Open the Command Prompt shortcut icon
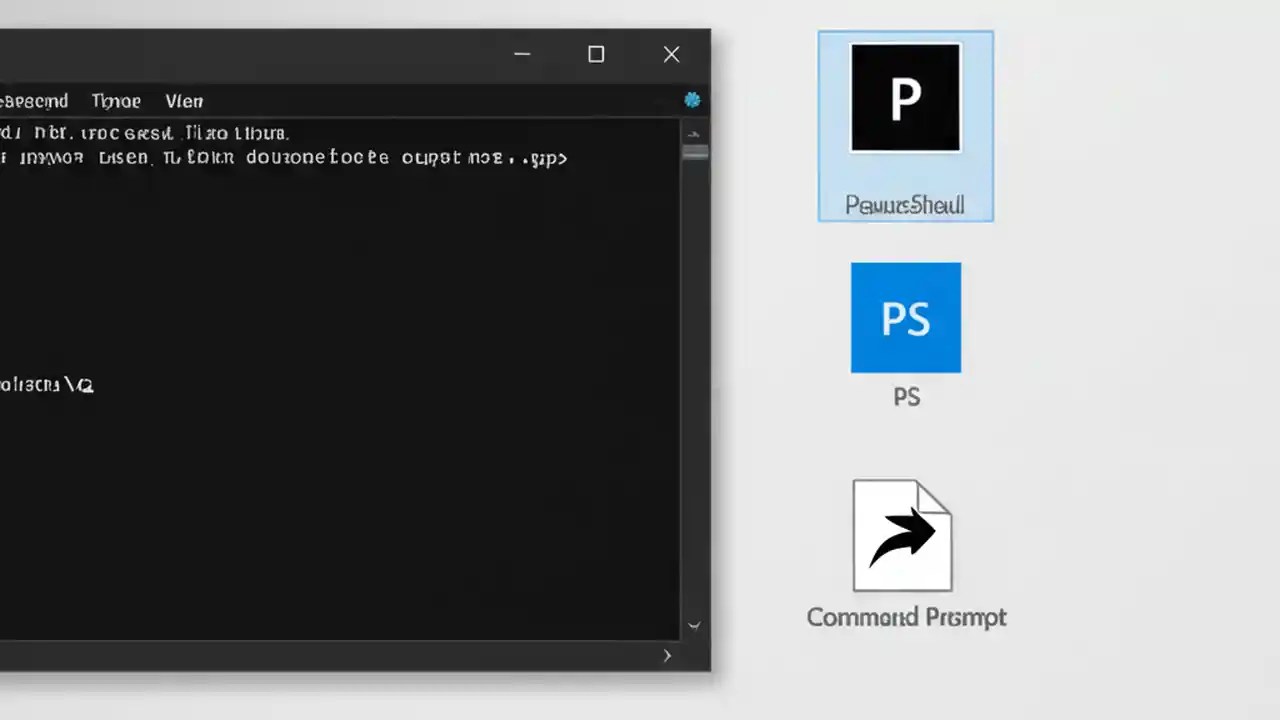 pyautogui.click(x=901, y=533)
